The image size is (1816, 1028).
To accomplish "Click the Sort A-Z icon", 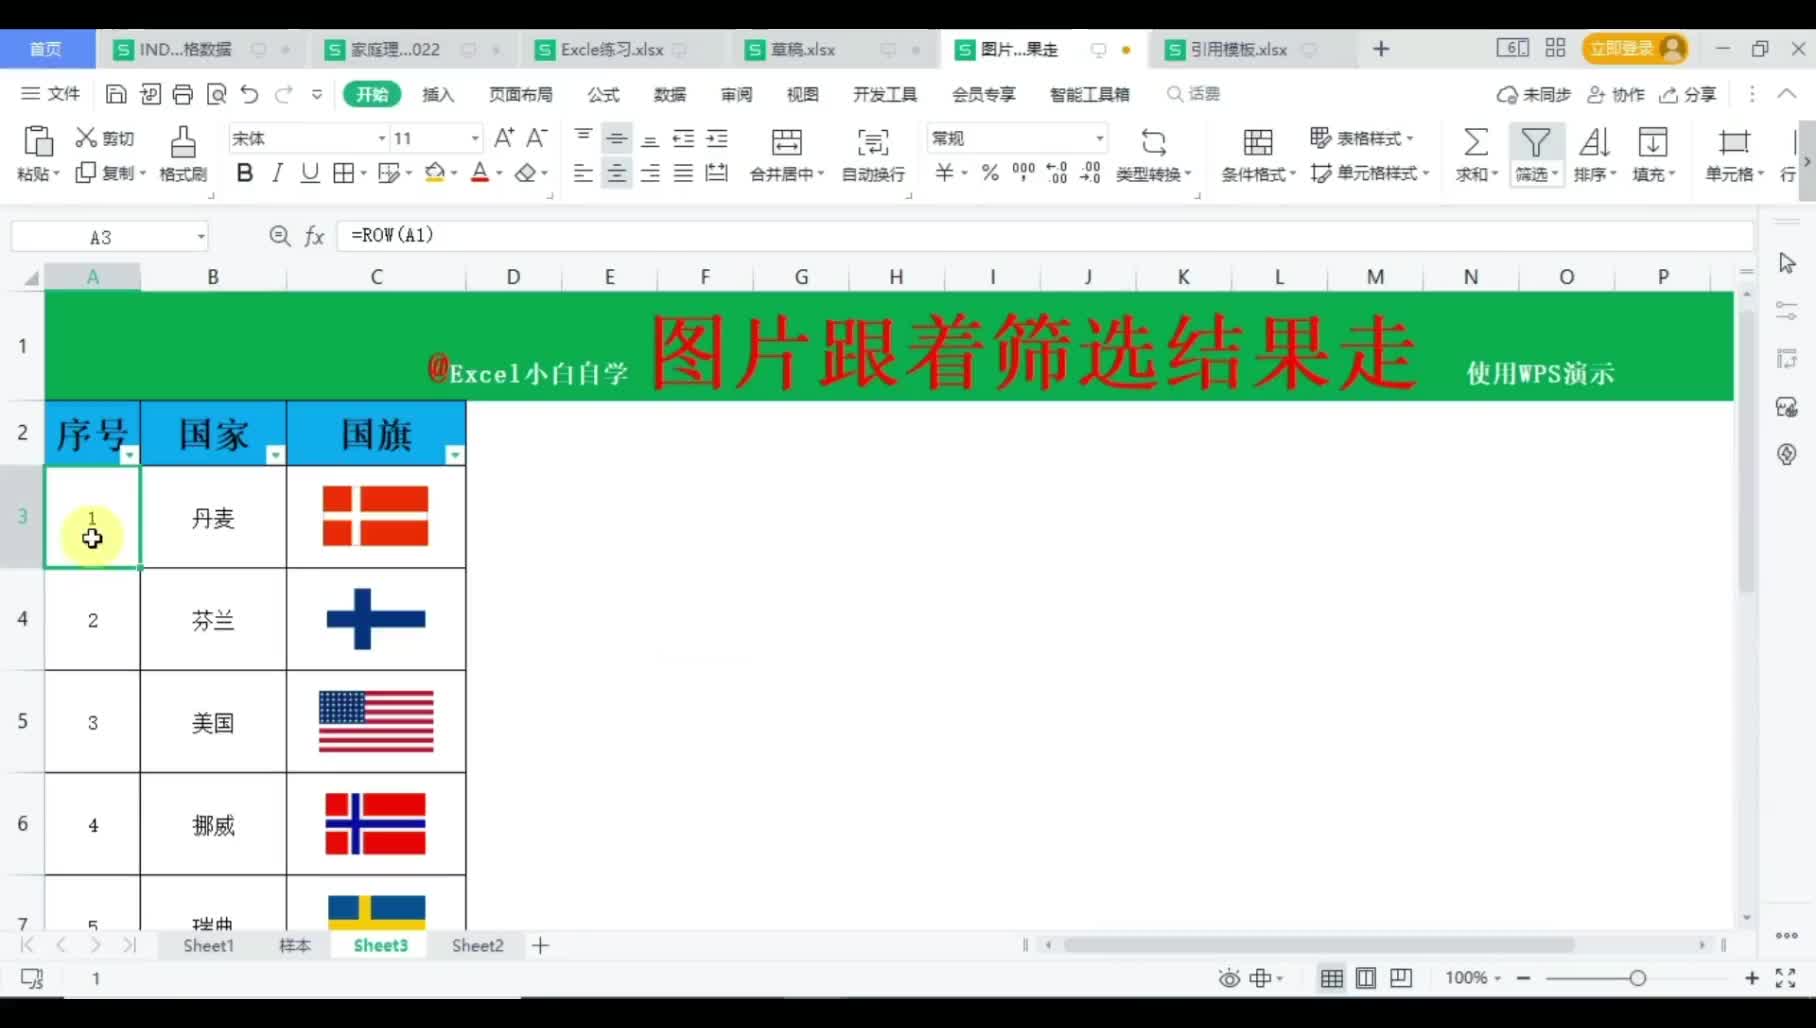I will [x=1594, y=141].
